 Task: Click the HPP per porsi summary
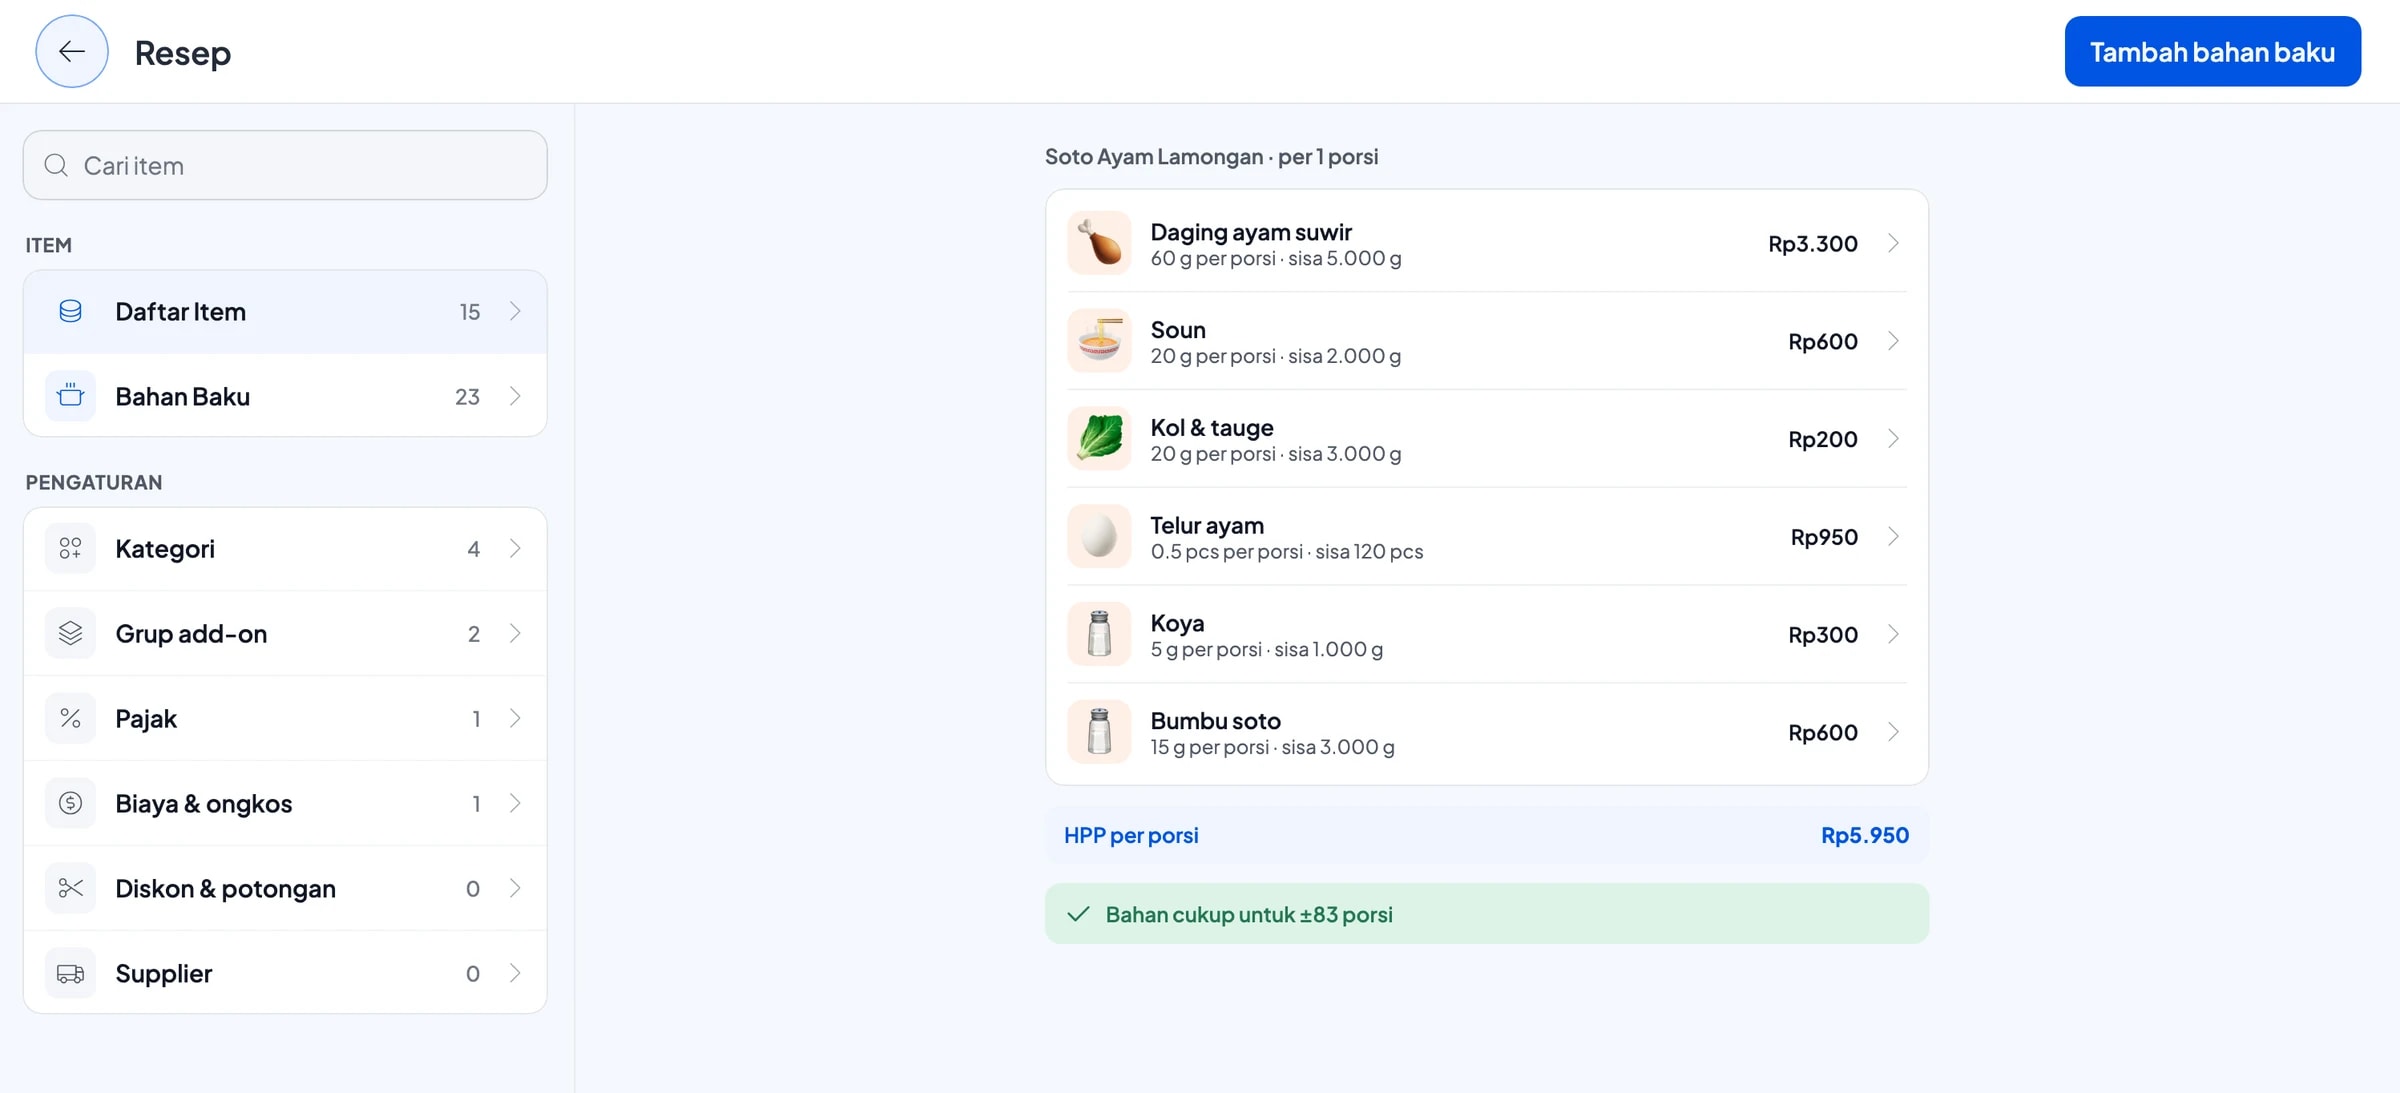[x=1487, y=835]
